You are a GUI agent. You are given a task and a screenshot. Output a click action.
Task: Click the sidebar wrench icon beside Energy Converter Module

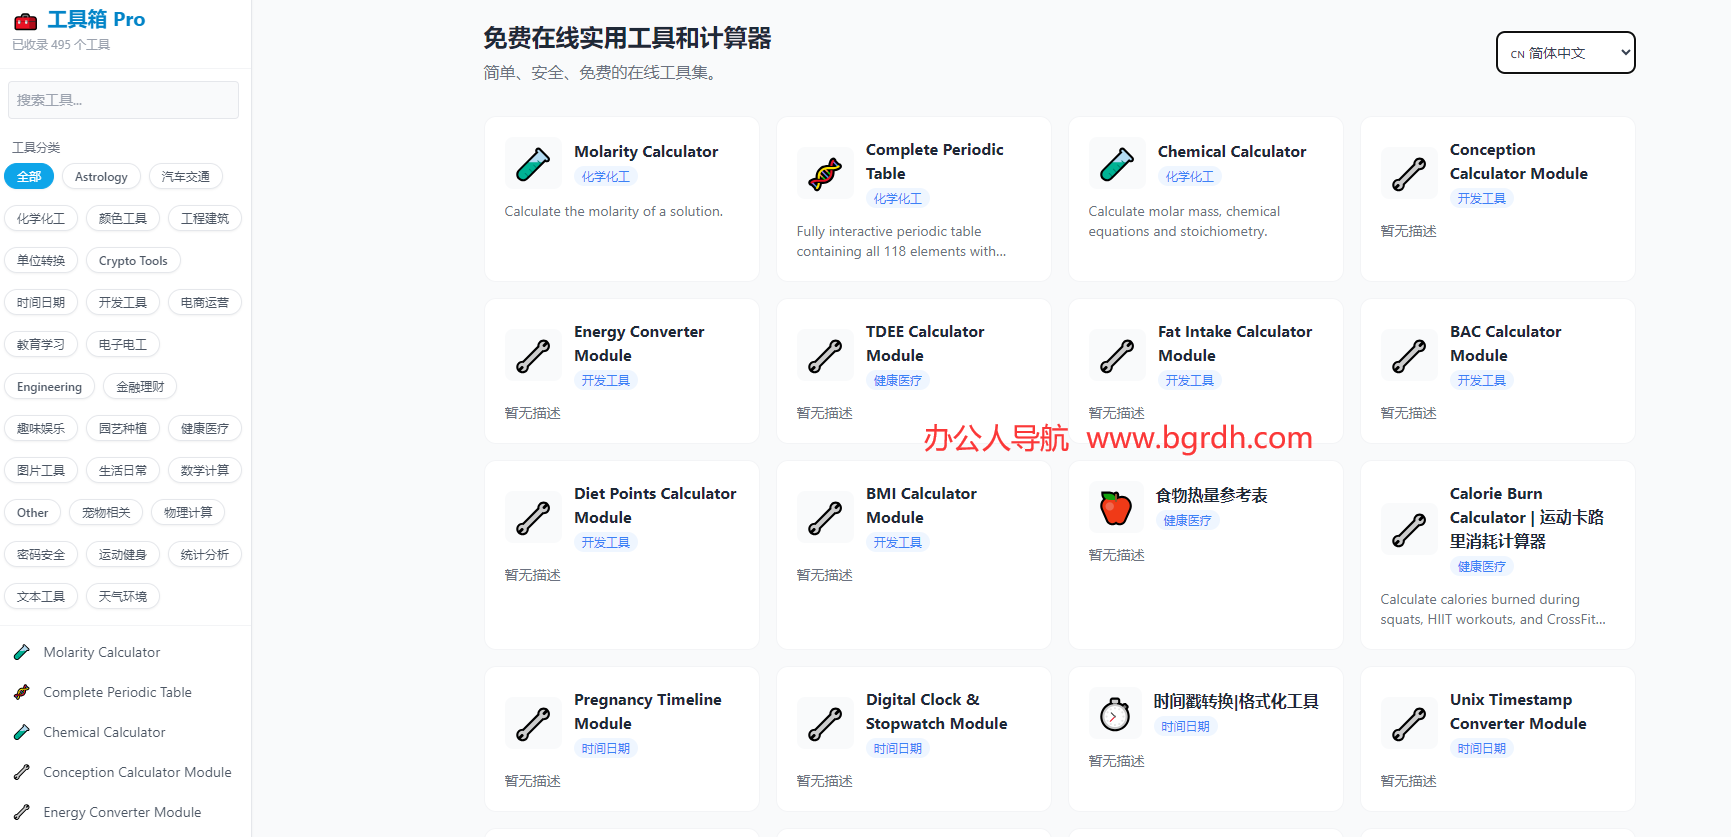(22, 812)
